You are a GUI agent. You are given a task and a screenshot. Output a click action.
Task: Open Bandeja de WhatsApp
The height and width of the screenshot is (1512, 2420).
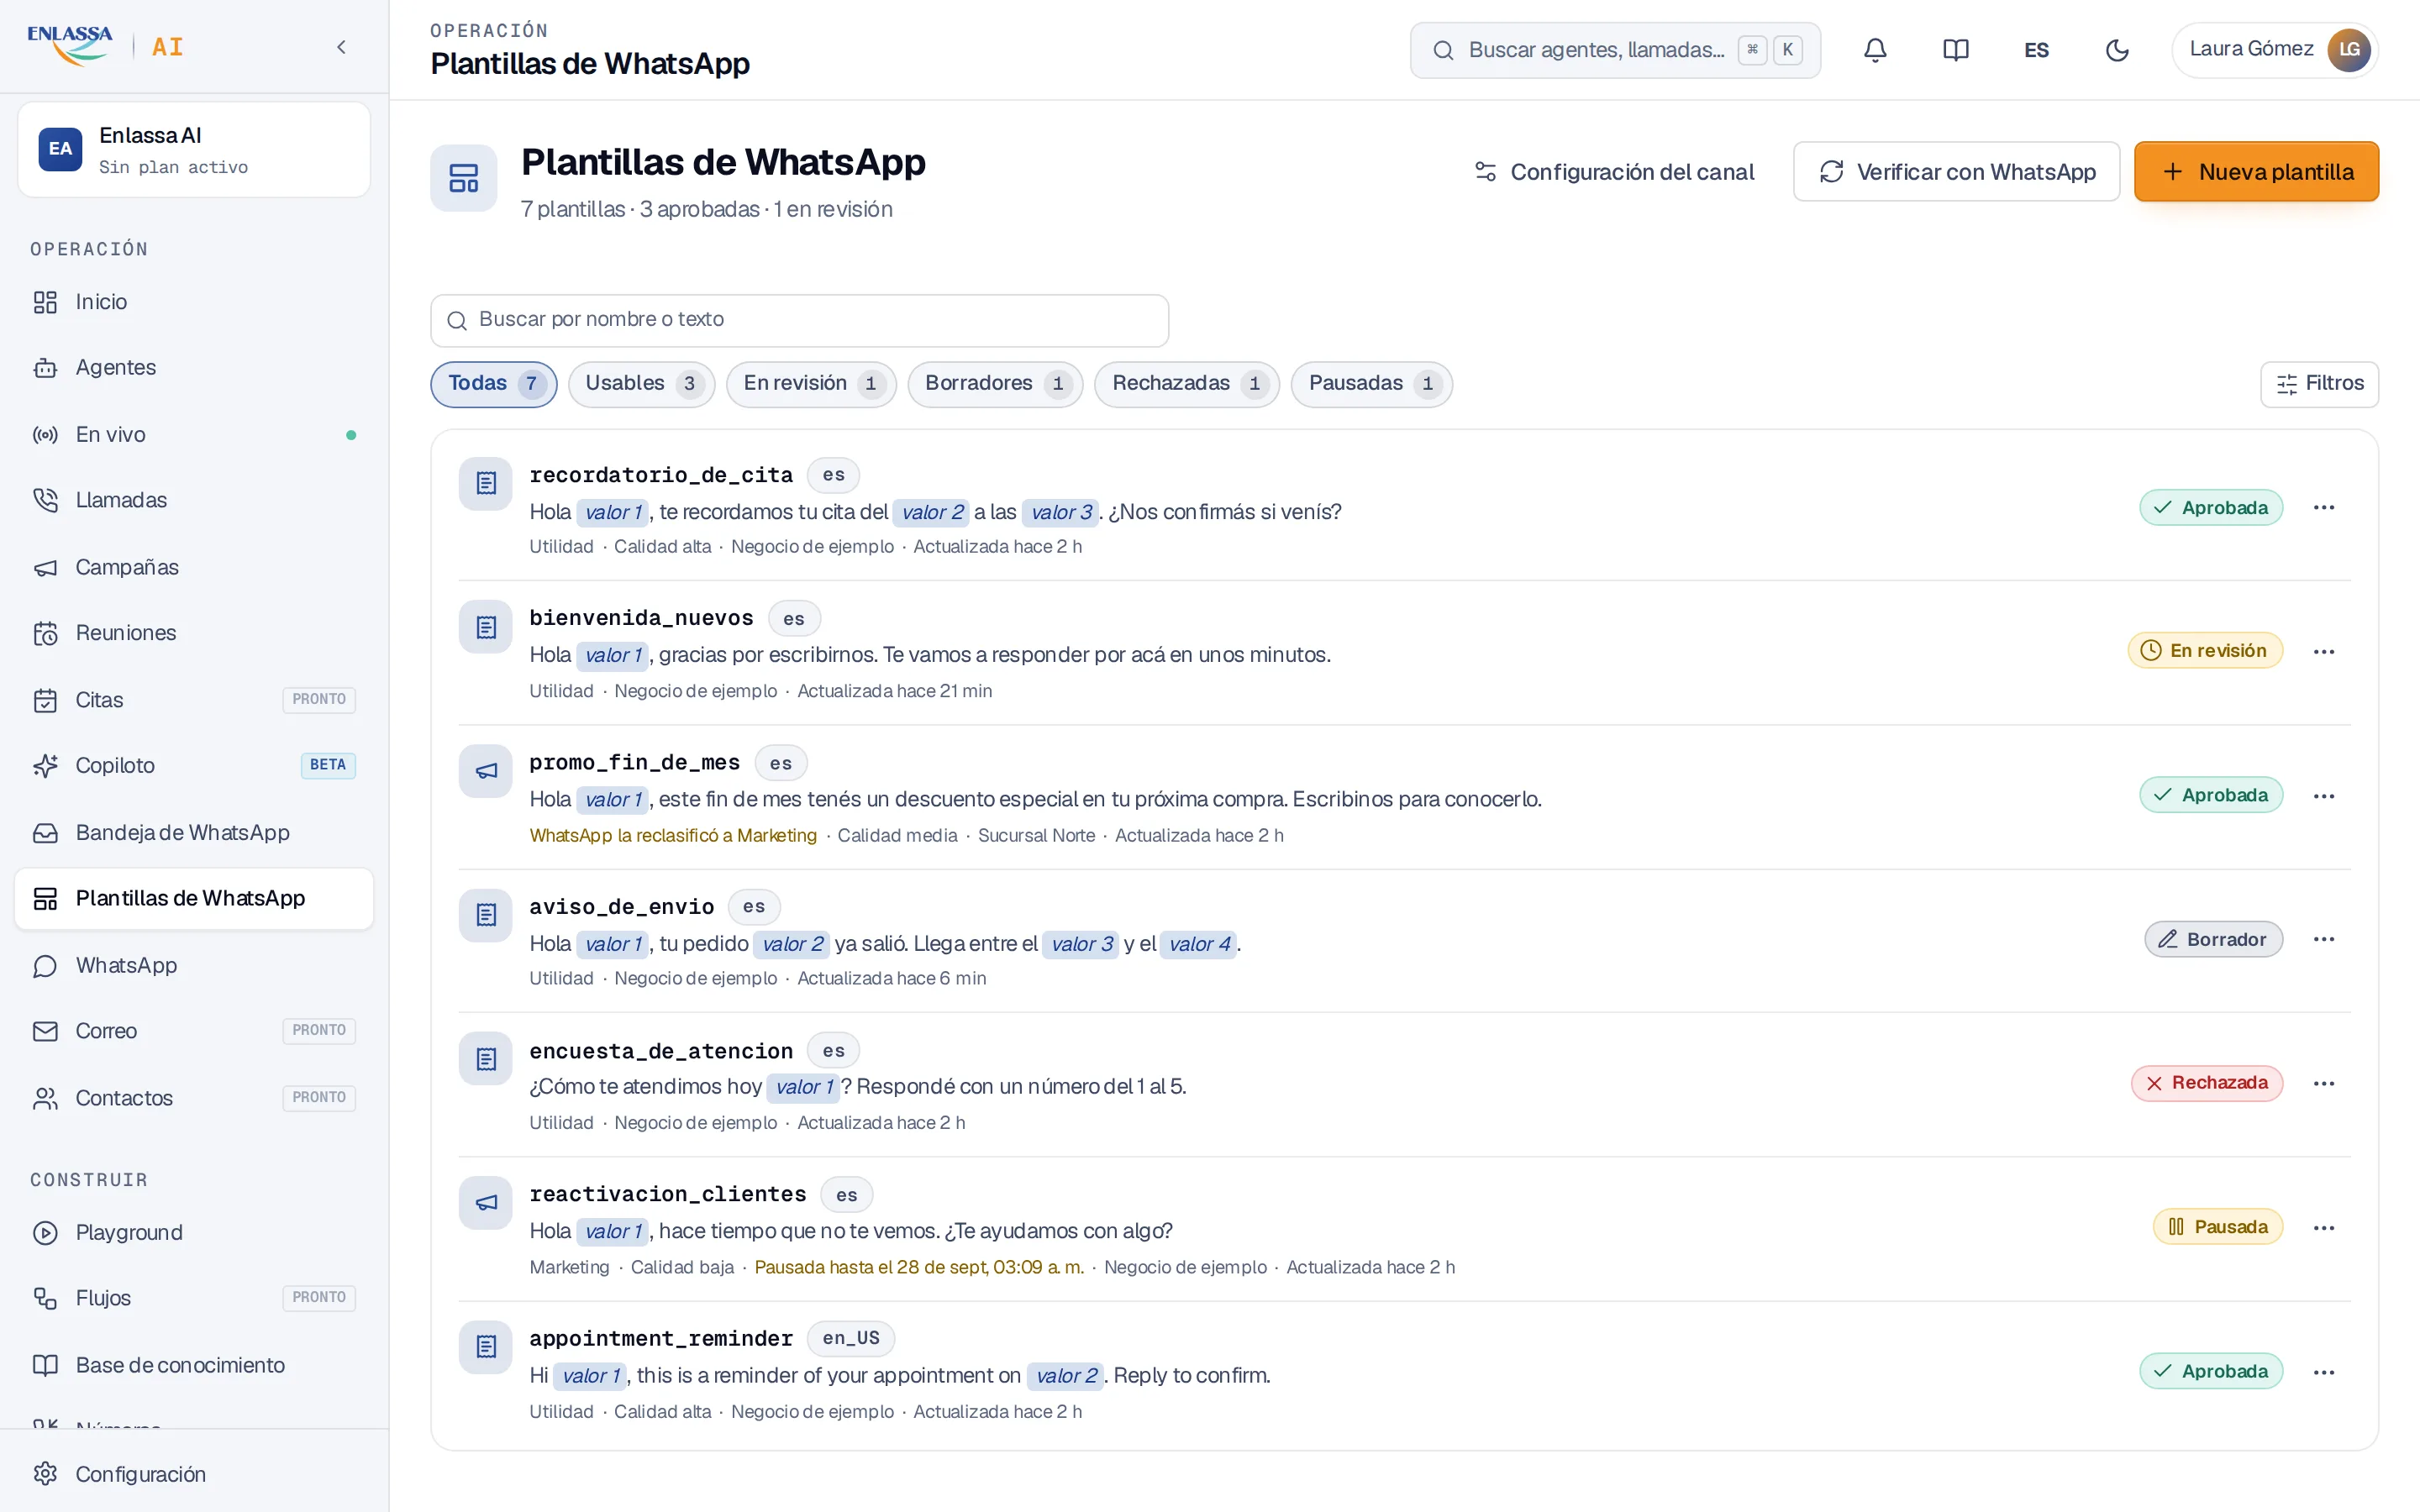click(x=194, y=833)
